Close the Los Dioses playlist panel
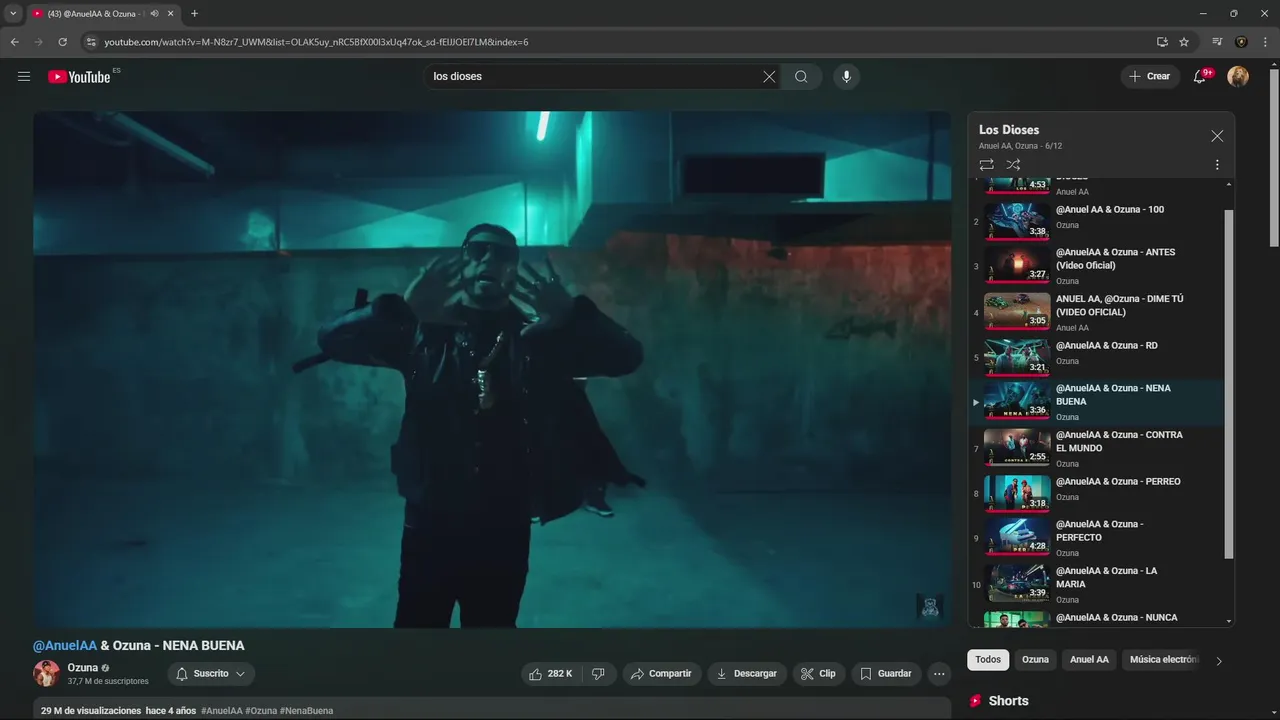Screen dimensions: 1280x720 click(x=1217, y=136)
